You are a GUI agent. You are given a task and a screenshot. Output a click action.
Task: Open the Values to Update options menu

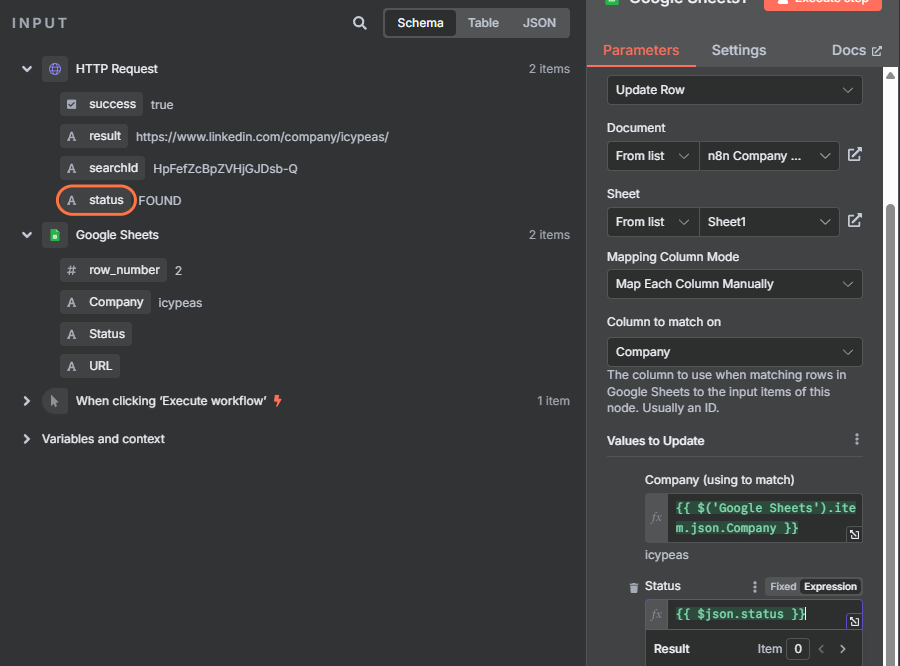point(856,439)
